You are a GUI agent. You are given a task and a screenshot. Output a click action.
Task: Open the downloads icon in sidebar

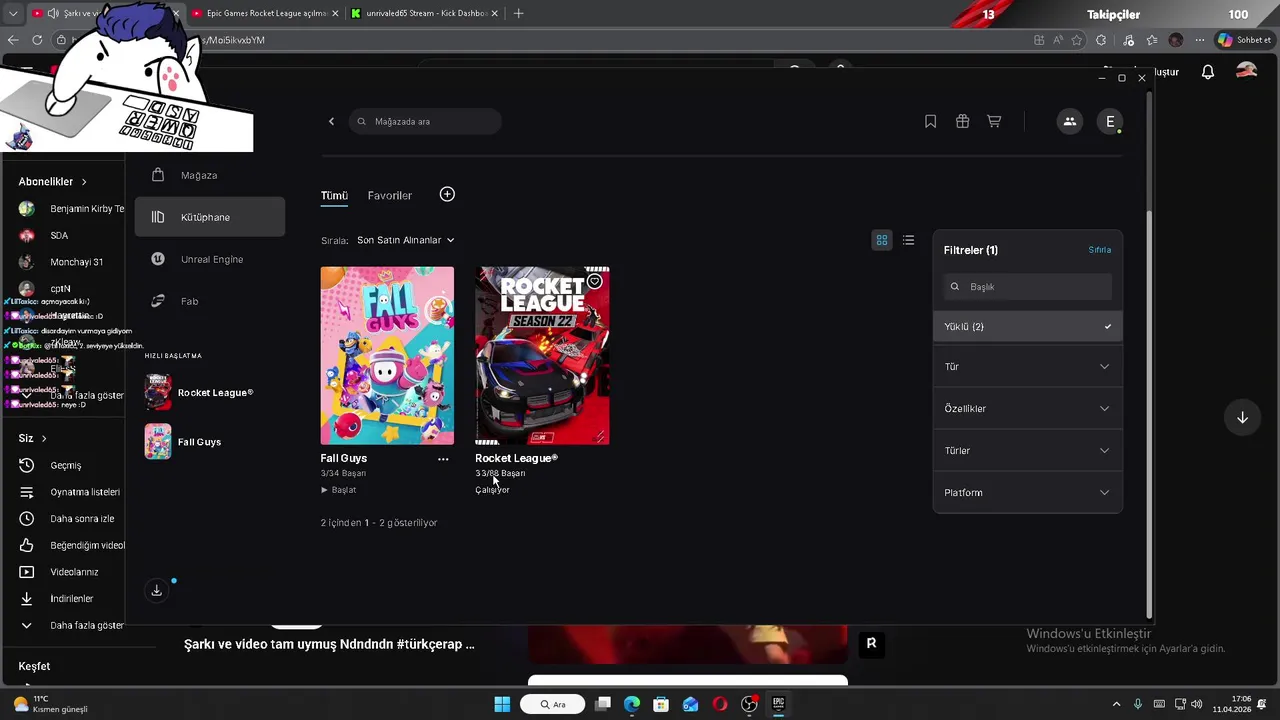(x=156, y=591)
